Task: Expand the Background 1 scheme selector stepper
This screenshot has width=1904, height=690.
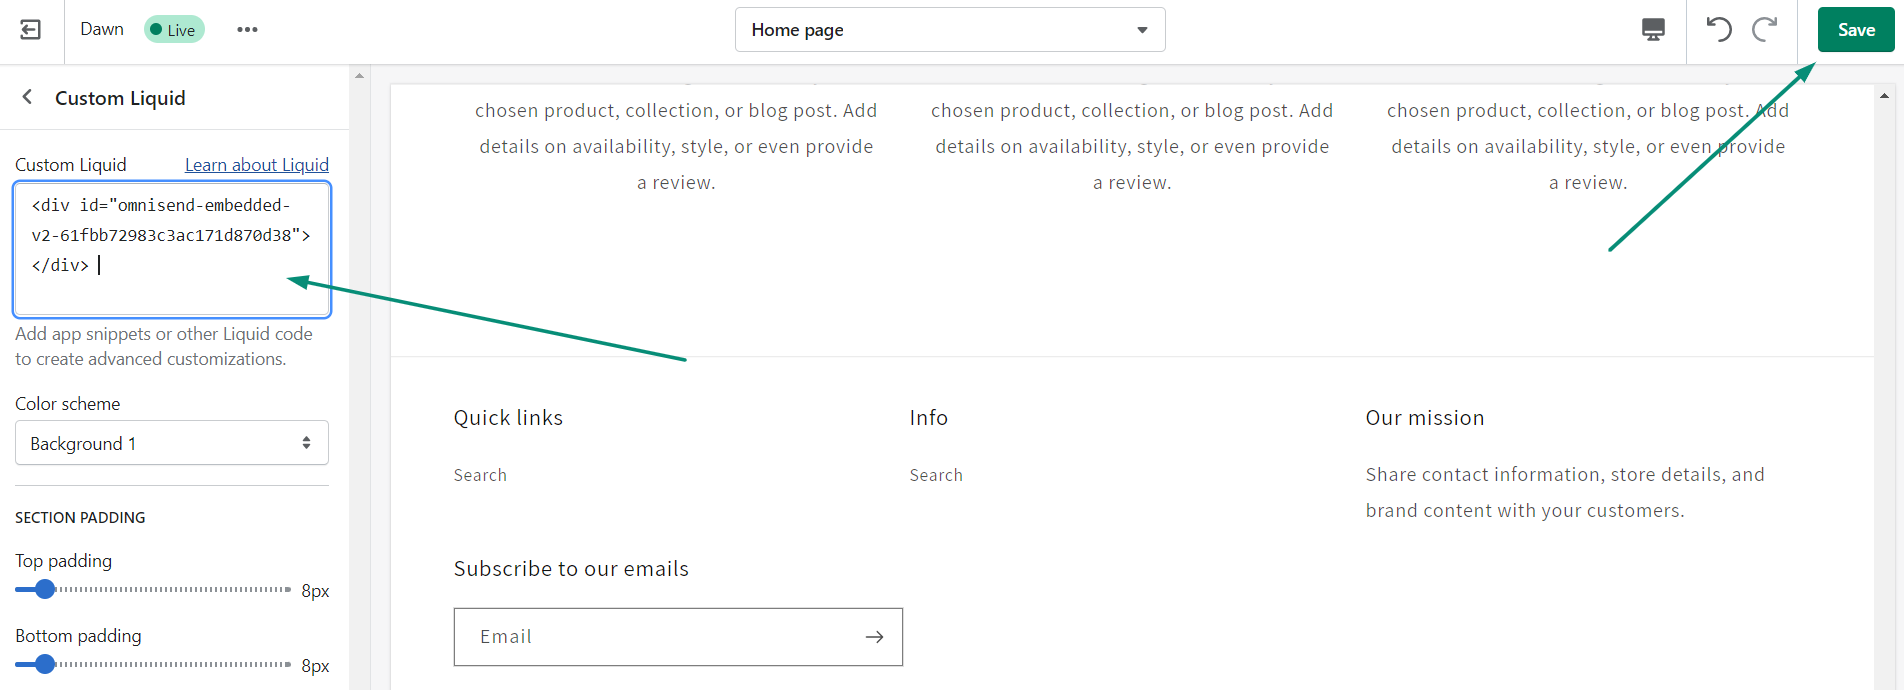Action: point(307,442)
